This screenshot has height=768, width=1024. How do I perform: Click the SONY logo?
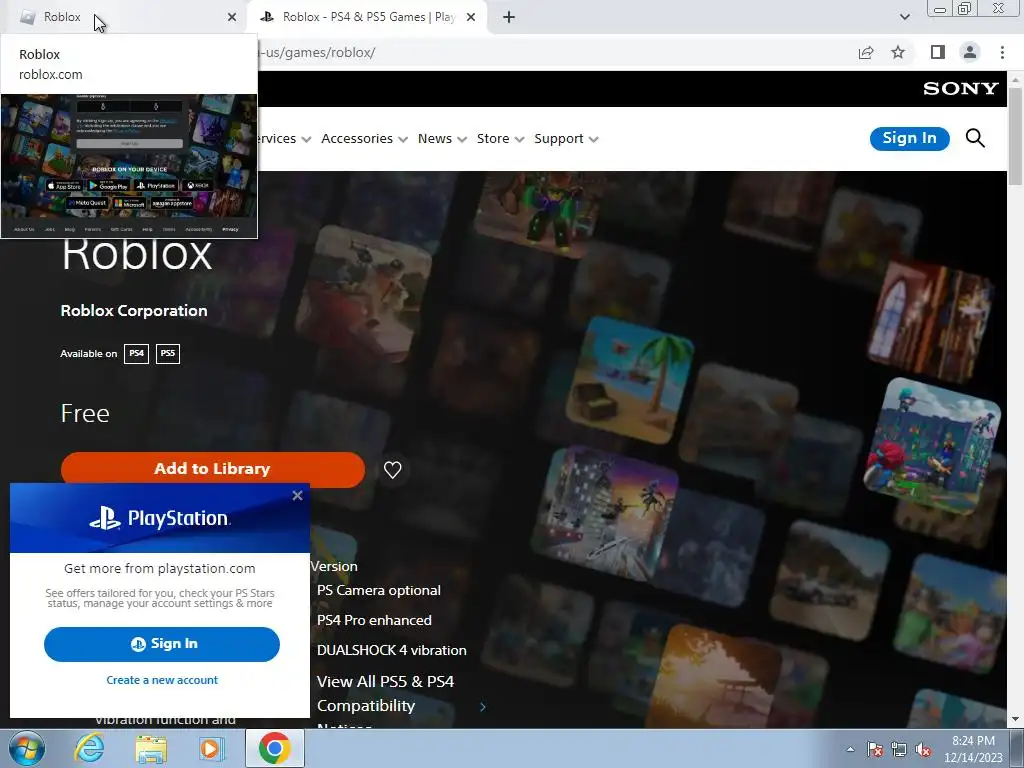(961, 89)
